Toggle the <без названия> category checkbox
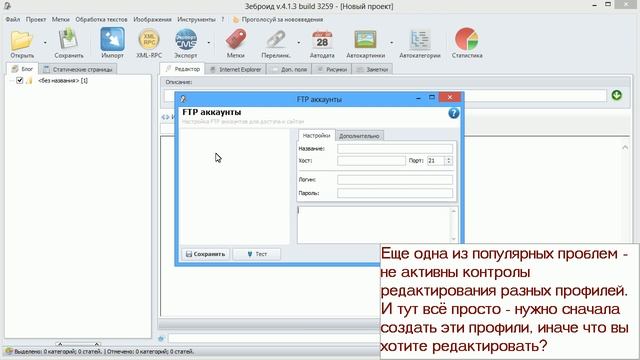Image resolution: width=640 pixels, height=360 pixels. point(19,80)
